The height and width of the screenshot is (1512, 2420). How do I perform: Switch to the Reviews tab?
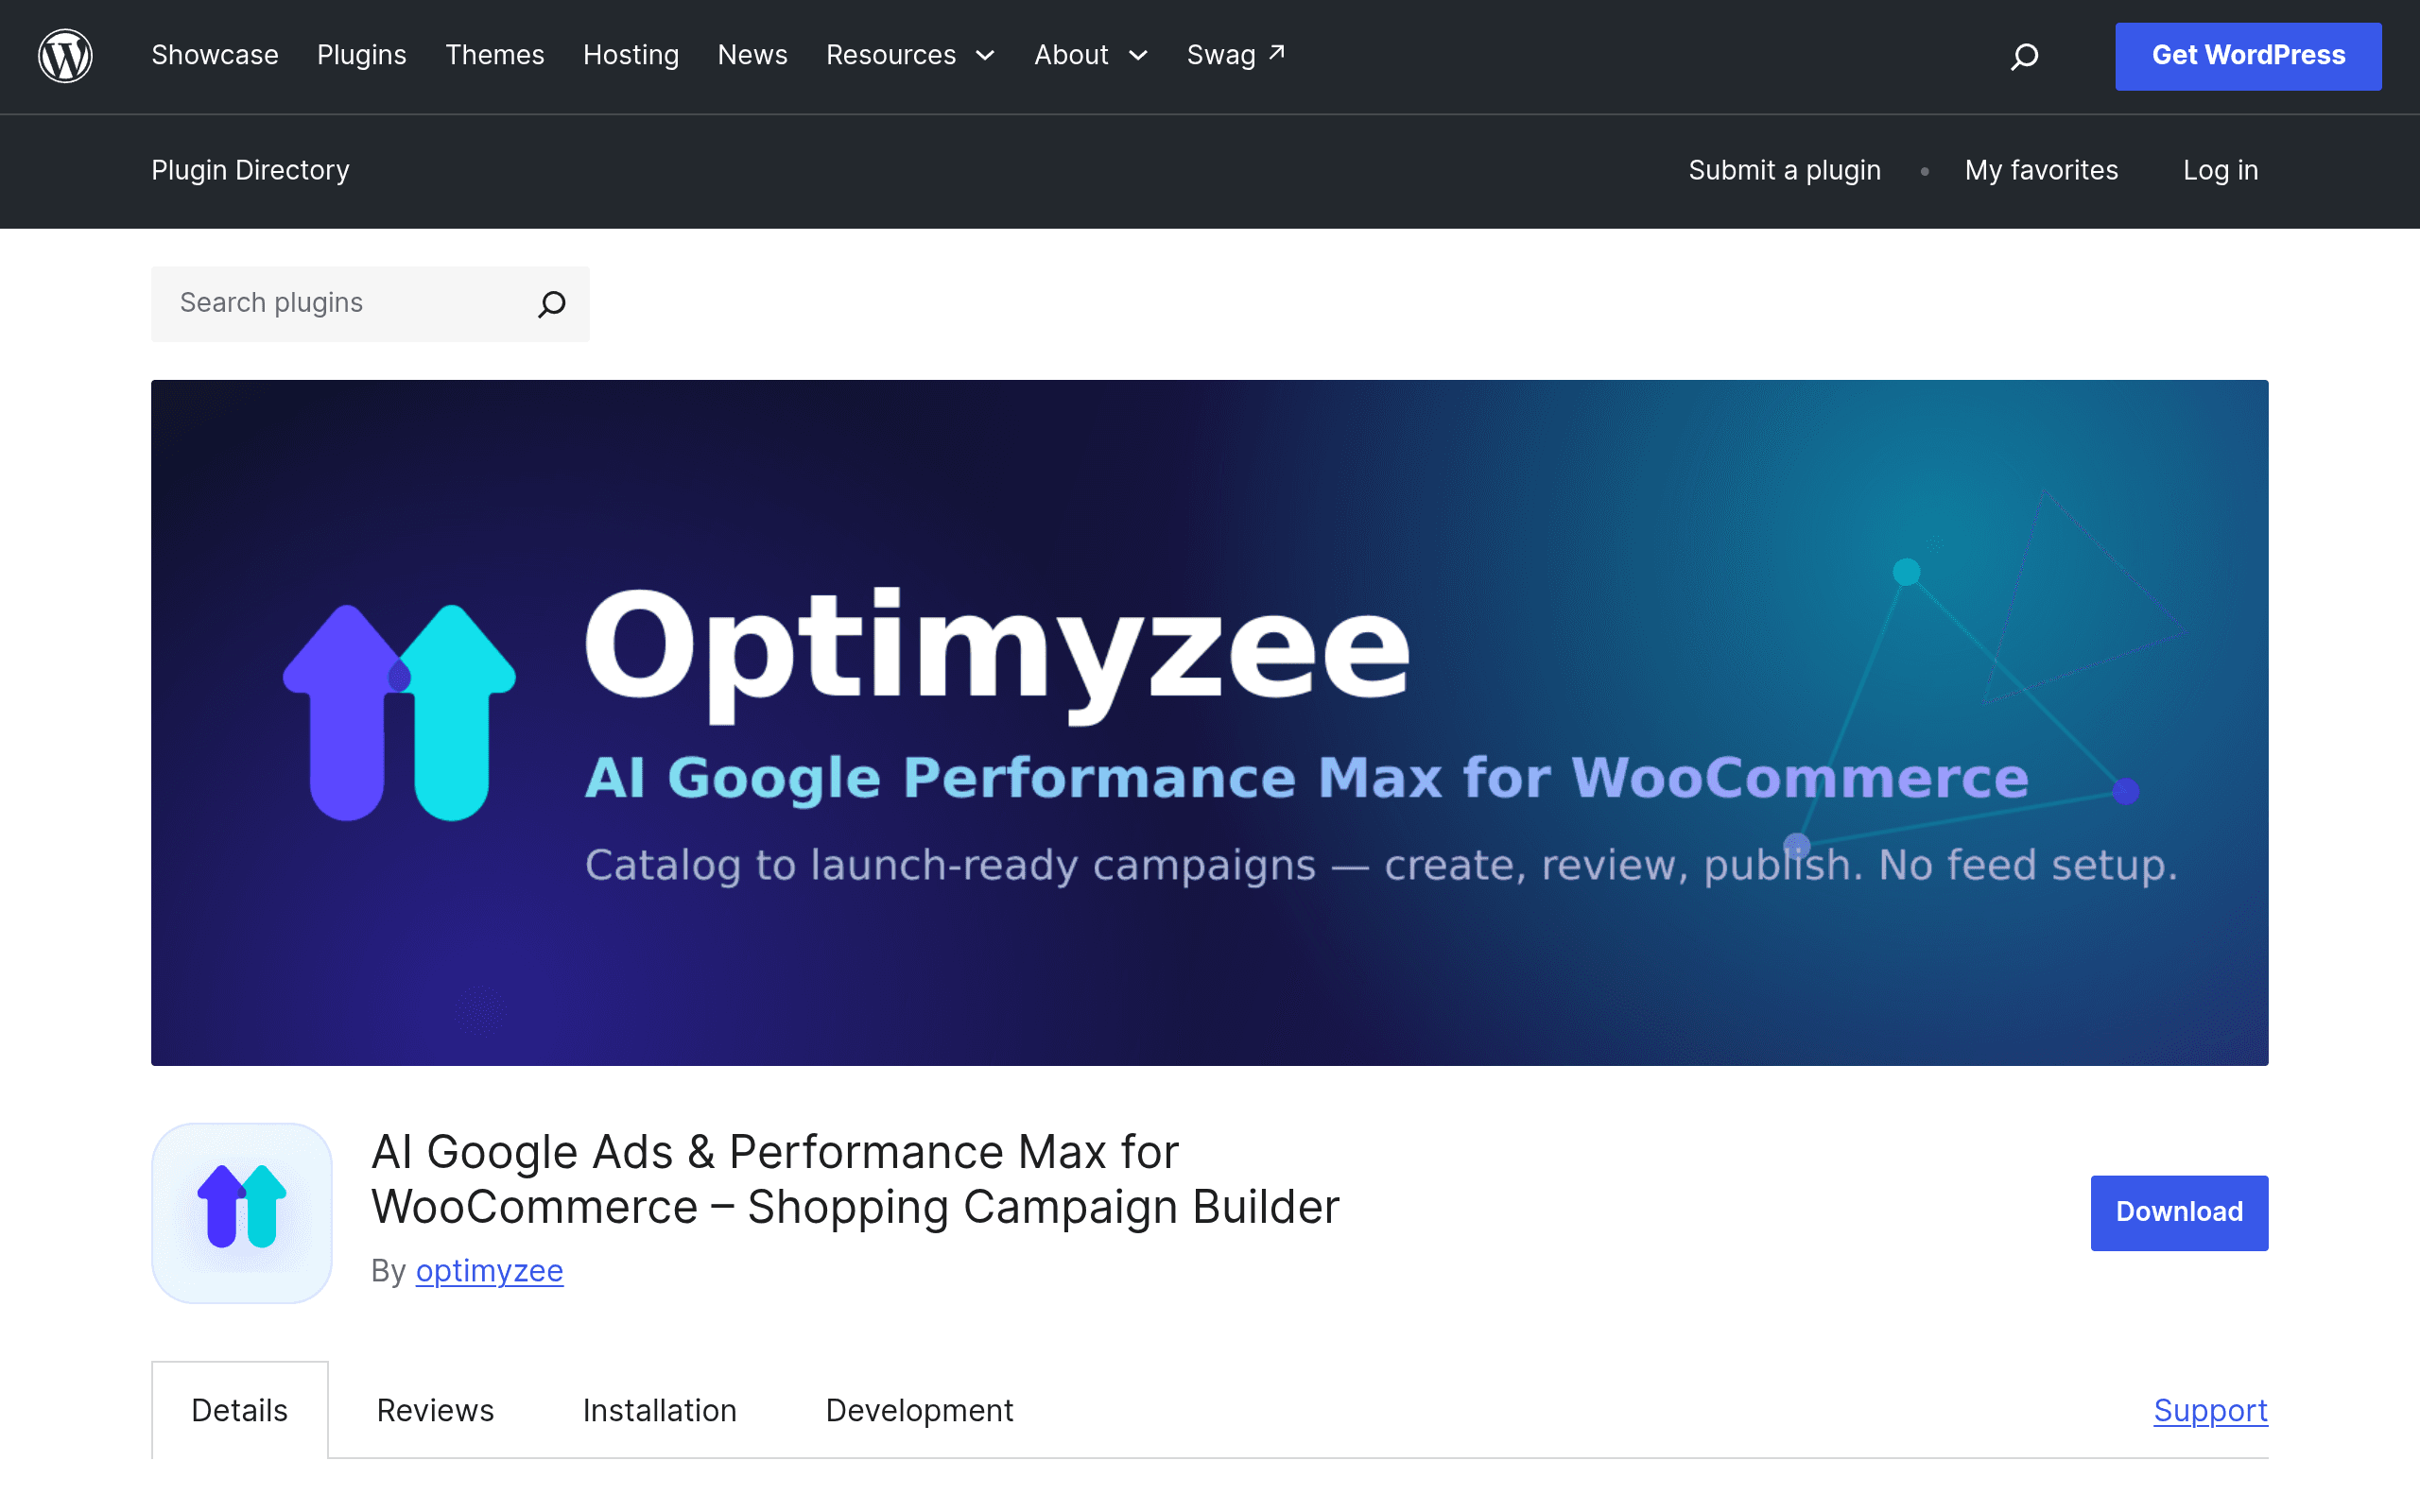pos(435,1410)
